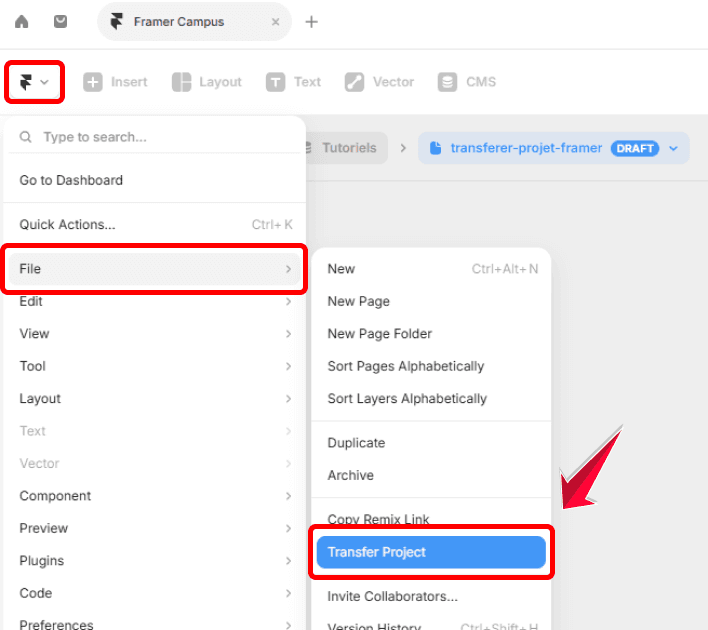Expand the Plugins submenu
The height and width of the screenshot is (630, 708).
[154, 561]
